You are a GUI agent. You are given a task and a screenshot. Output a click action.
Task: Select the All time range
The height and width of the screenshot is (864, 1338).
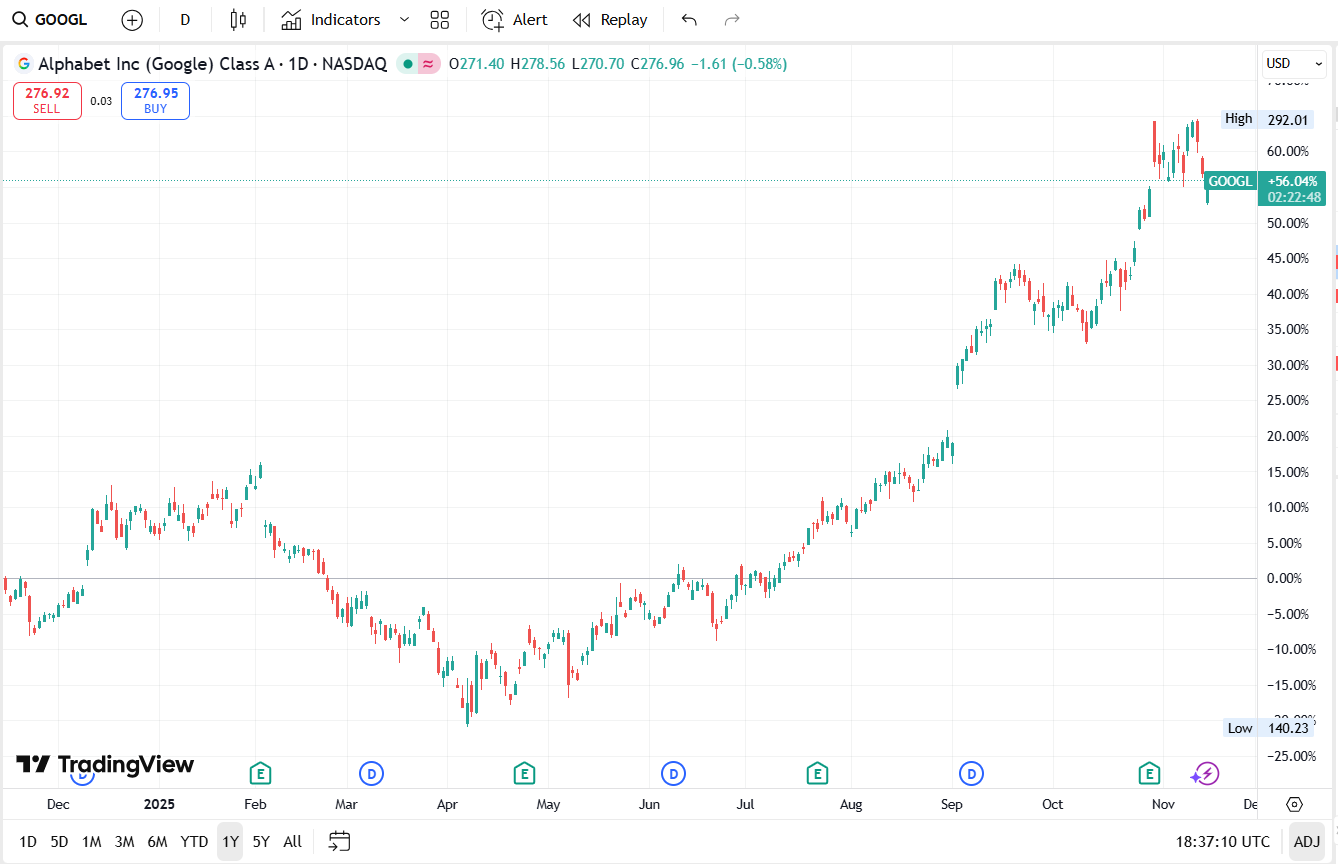[x=292, y=842]
